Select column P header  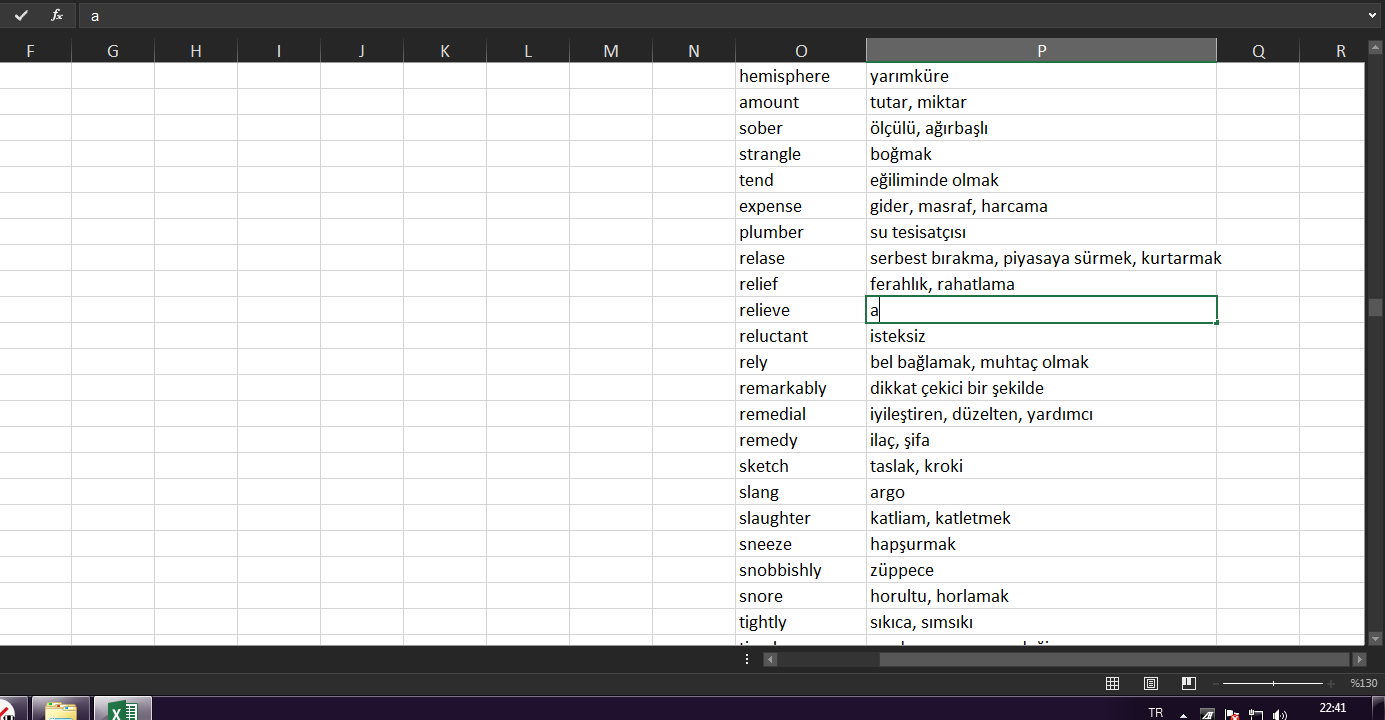click(x=1041, y=51)
